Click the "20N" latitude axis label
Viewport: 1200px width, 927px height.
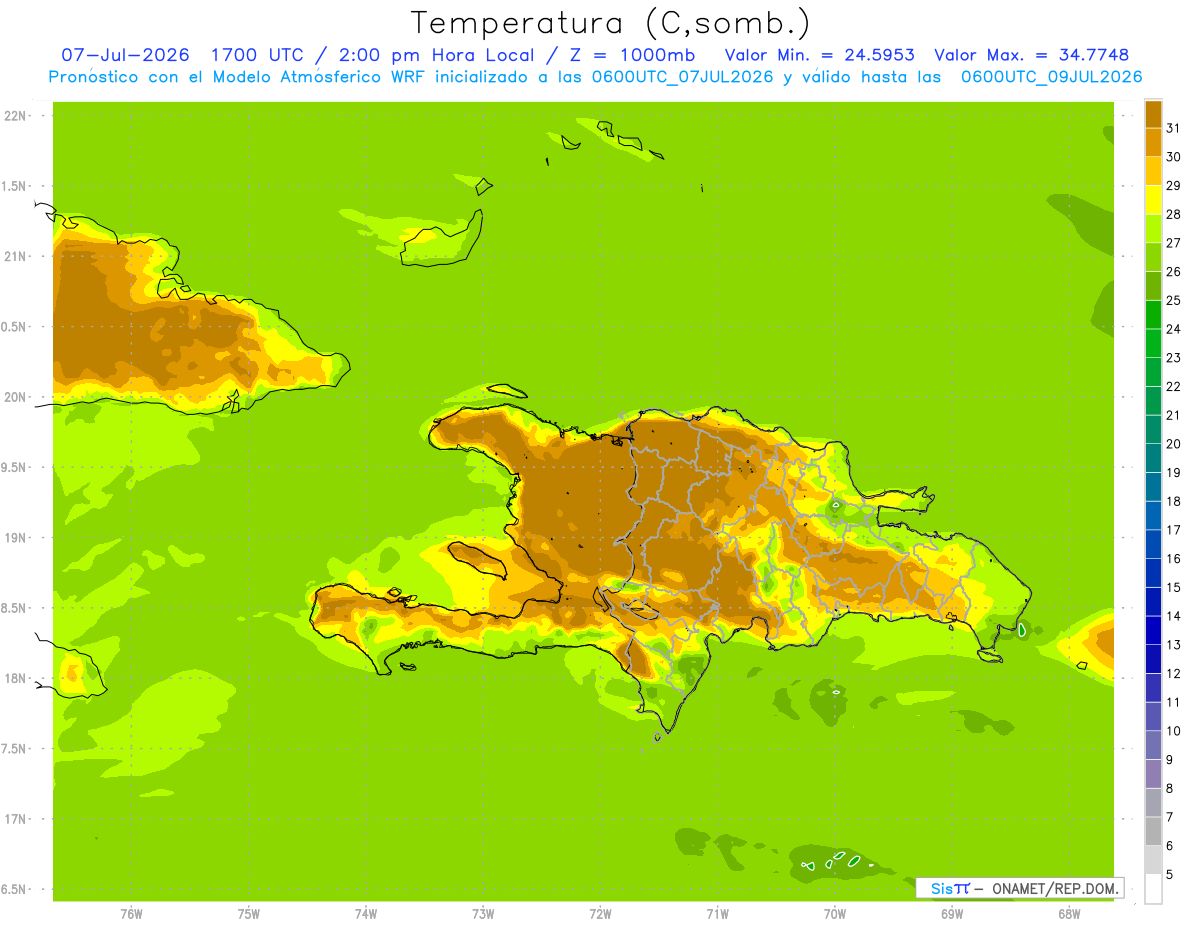point(15,397)
